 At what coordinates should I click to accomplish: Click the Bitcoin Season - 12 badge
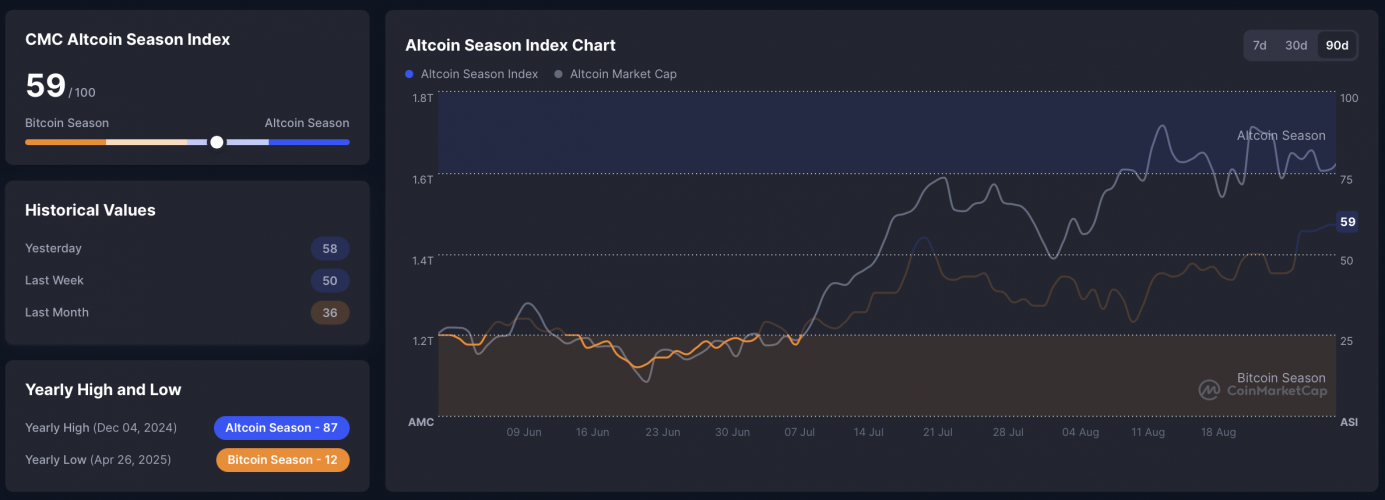(282, 460)
